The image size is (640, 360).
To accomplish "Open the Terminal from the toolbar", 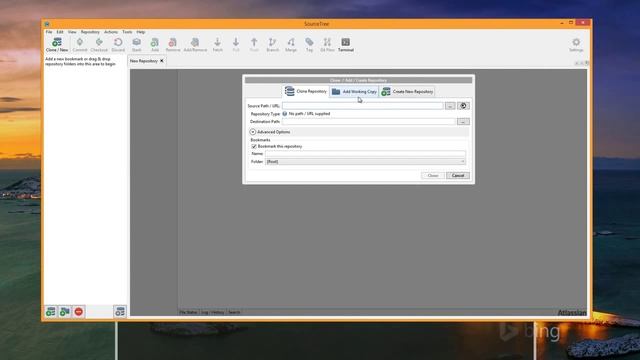I will 346,44.
